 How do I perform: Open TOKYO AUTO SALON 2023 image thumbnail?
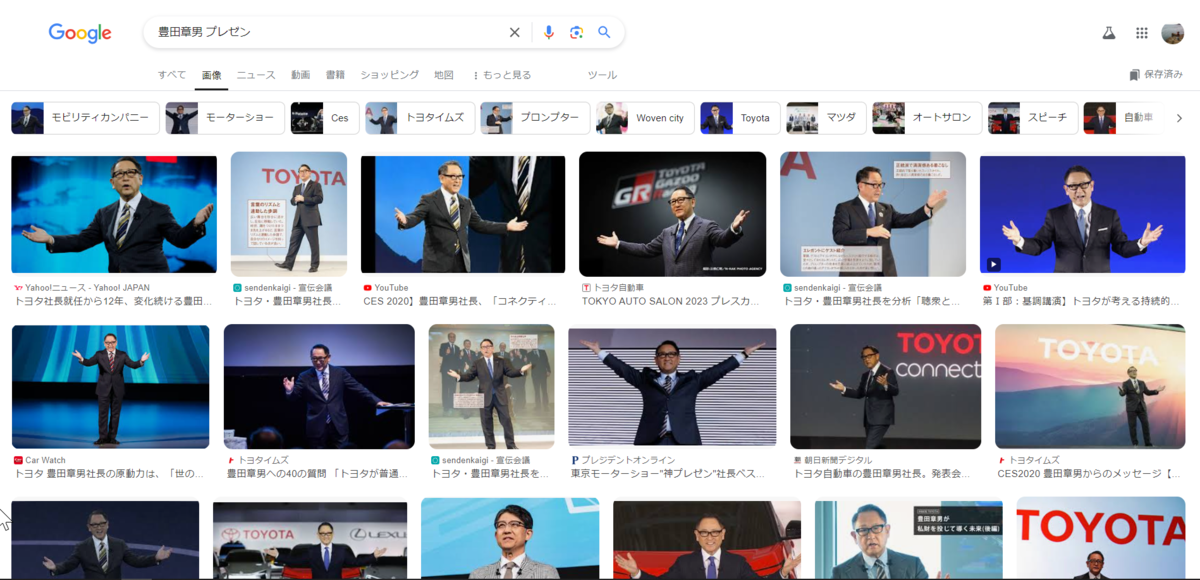(673, 214)
